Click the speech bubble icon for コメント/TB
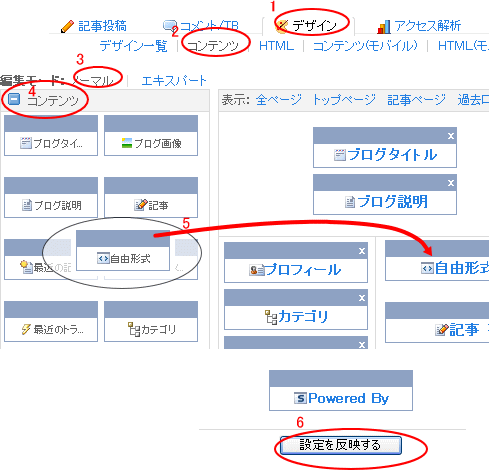 pyautogui.click(x=170, y=26)
